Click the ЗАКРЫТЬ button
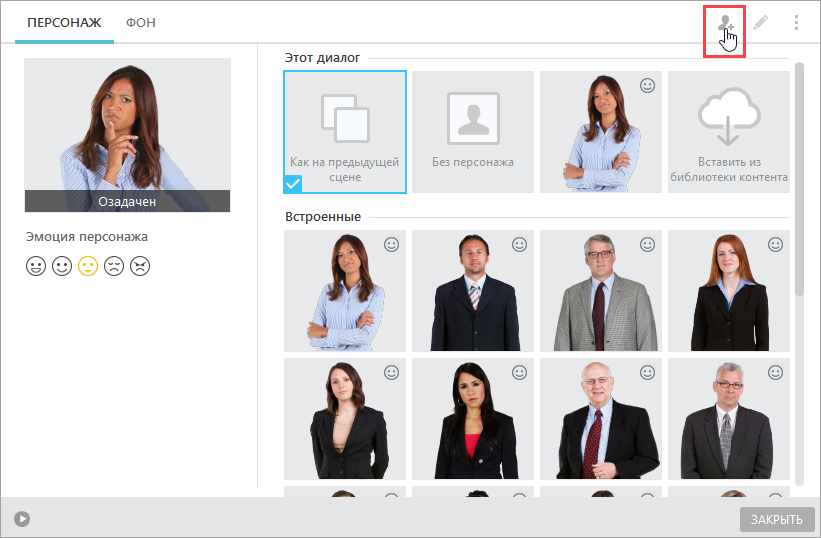Viewport: 821px width, 538px height. click(776, 519)
